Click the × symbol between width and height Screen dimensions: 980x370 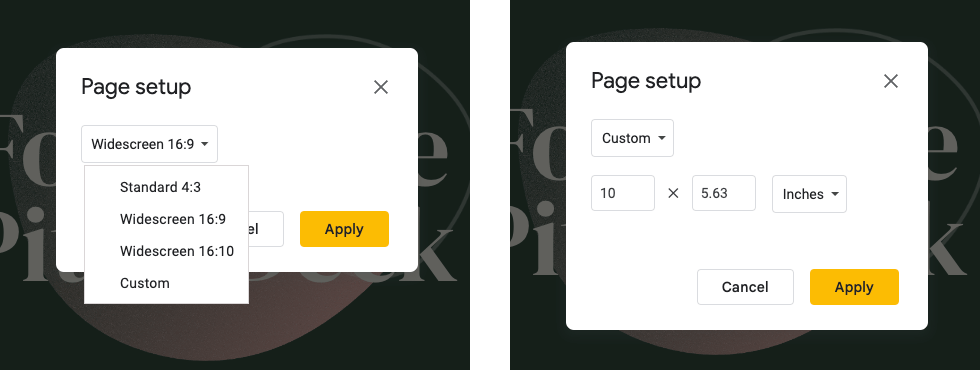pyautogui.click(x=673, y=194)
